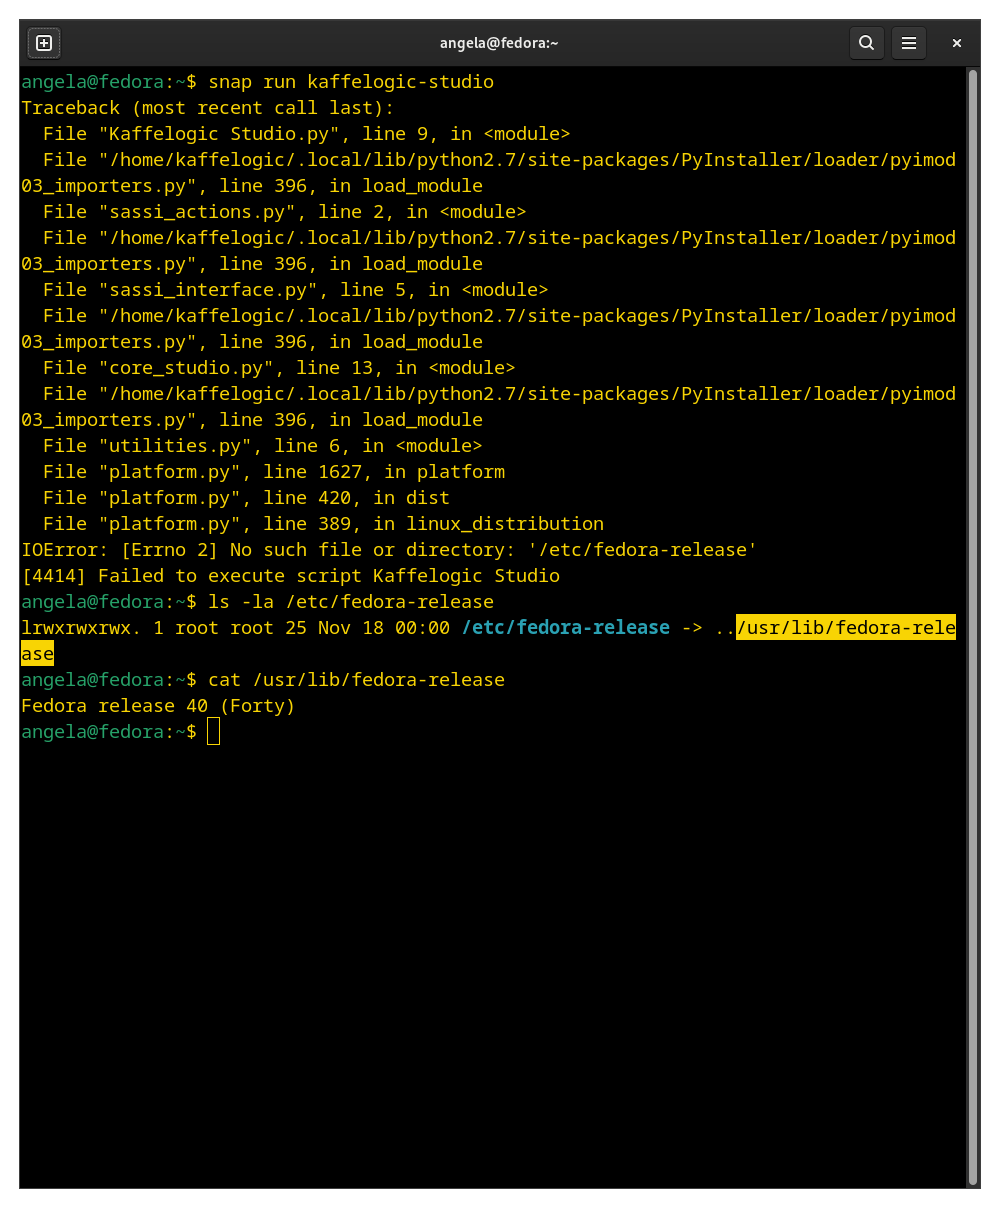Image resolution: width=1000 pixels, height=1208 pixels.
Task: Click the 'Traceback (most recent call last)' line
Action: 208,108
